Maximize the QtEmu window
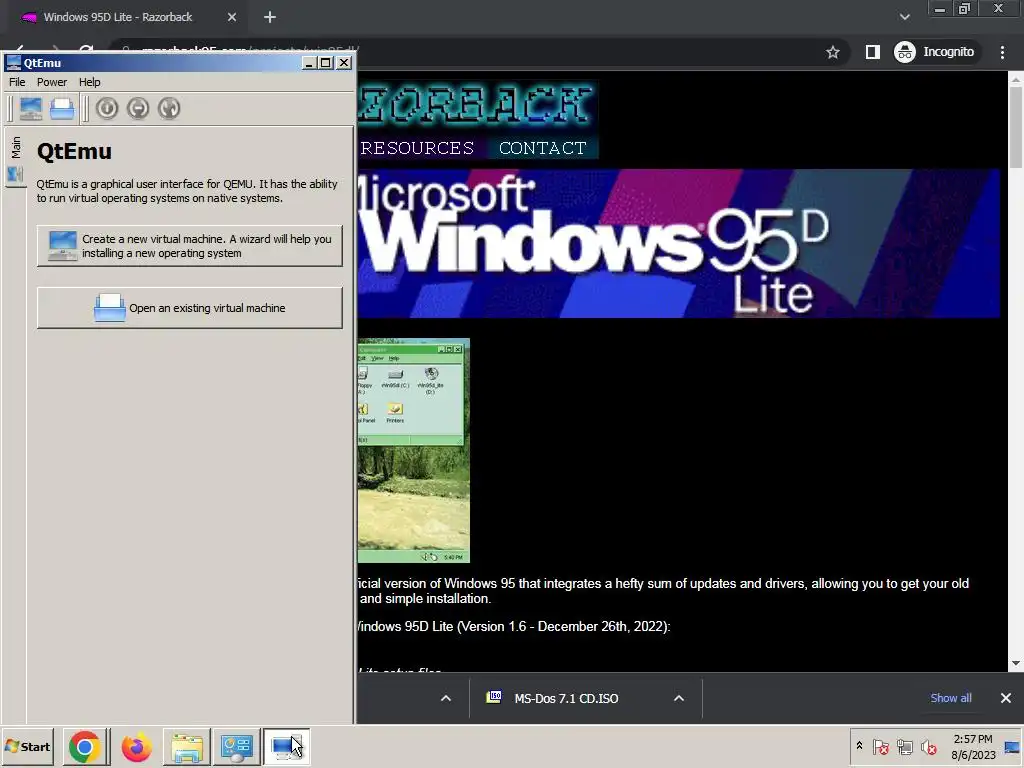This screenshot has height=768, width=1024. pos(326,63)
